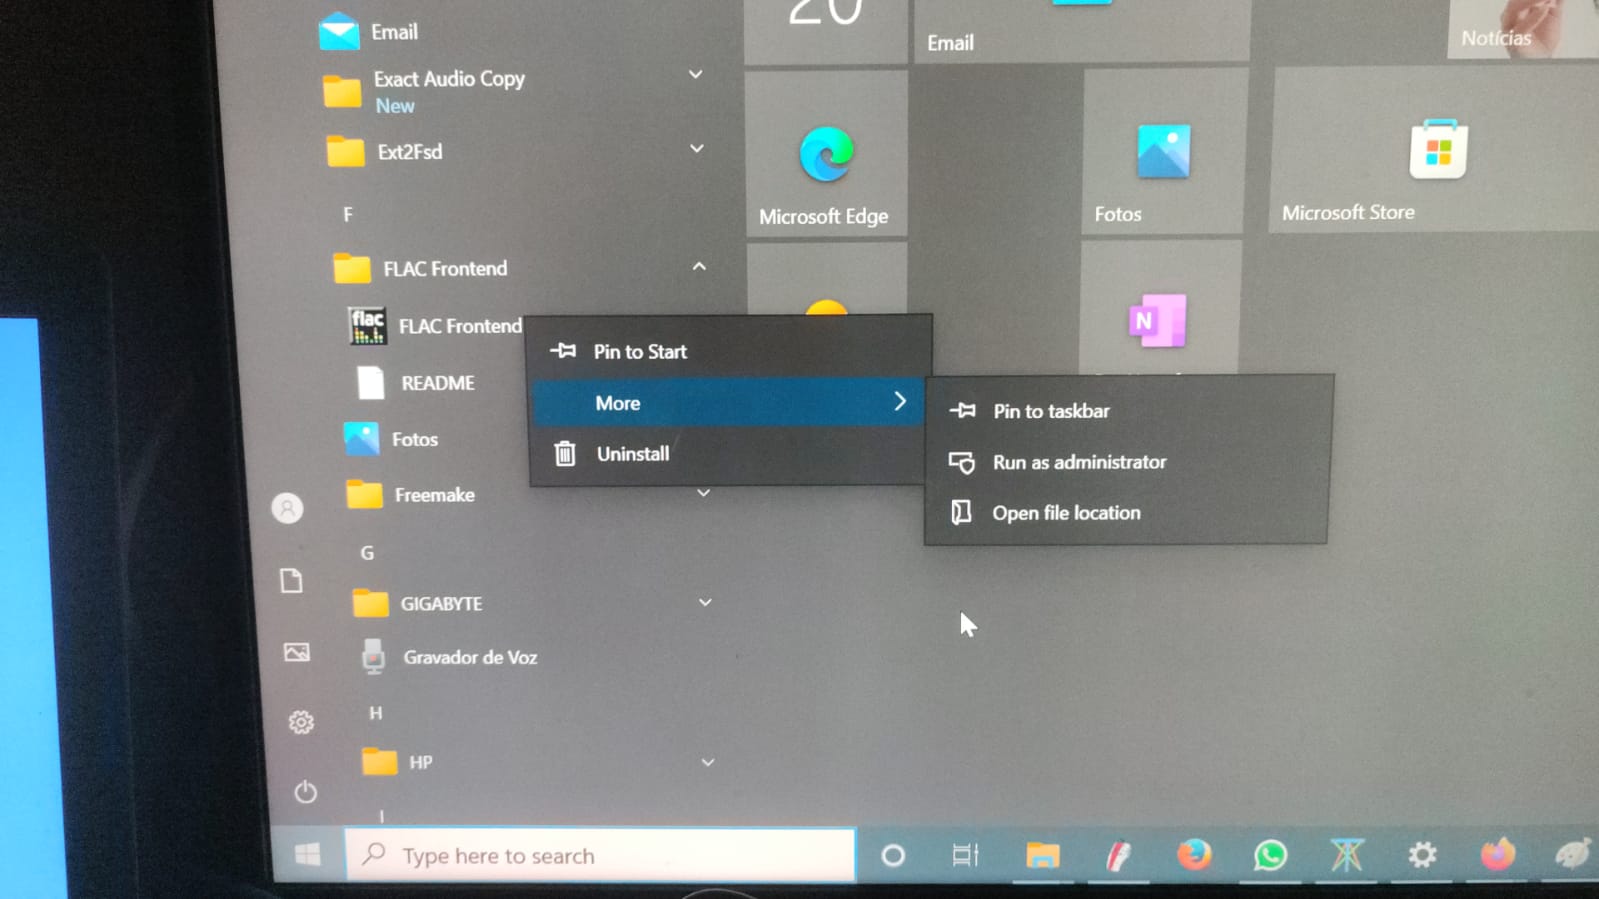Open Task View on taskbar

coord(965,855)
